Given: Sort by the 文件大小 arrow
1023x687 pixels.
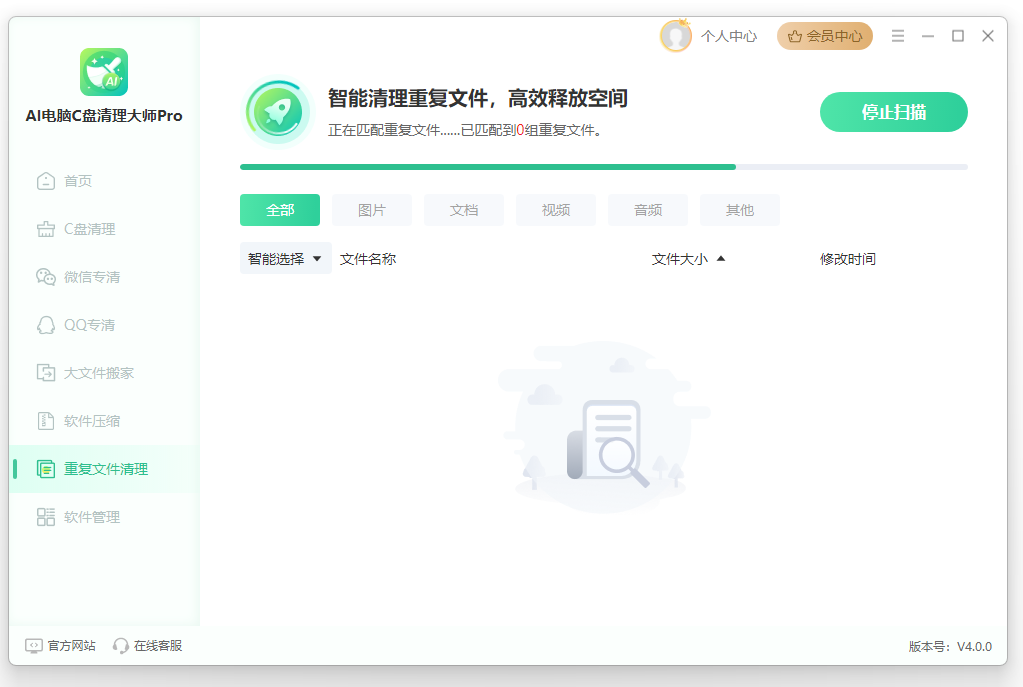Looking at the screenshot, I should tap(721, 258).
